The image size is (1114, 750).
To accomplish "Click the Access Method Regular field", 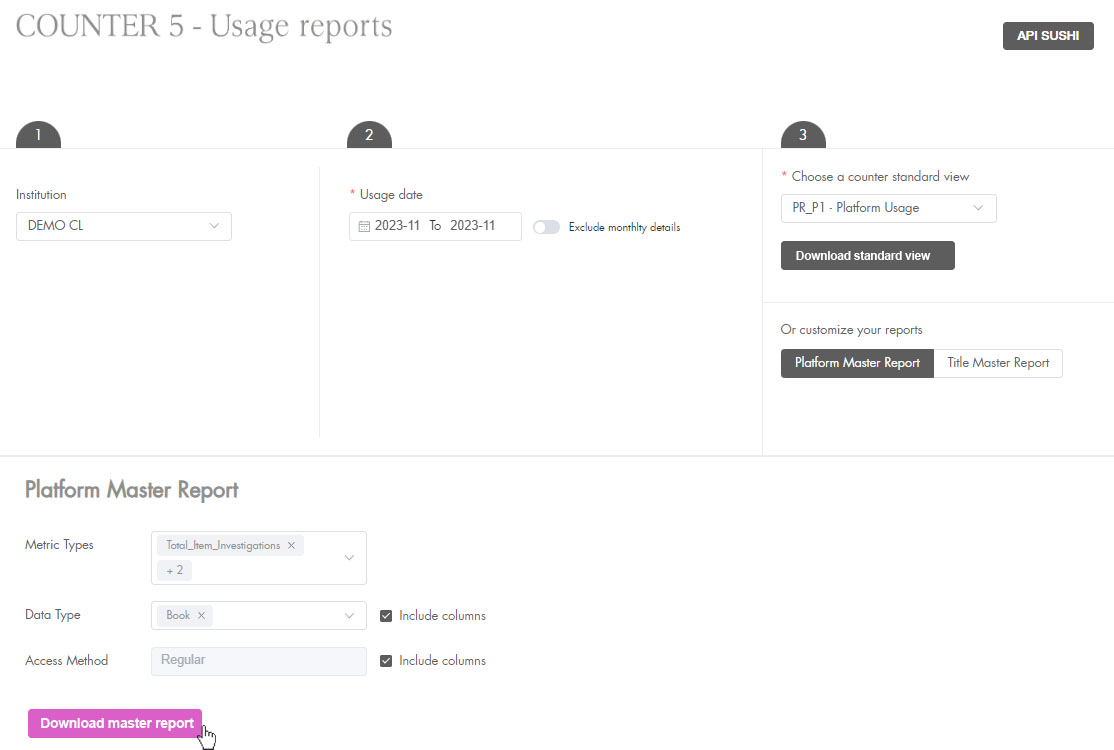I will click(259, 661).
